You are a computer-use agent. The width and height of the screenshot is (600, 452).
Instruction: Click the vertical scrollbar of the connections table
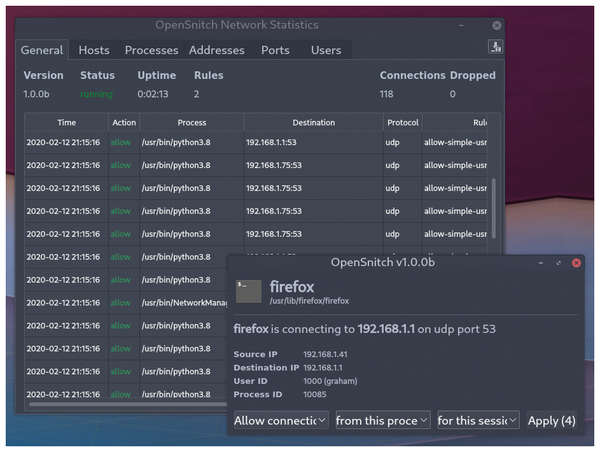tap(494, 209)
